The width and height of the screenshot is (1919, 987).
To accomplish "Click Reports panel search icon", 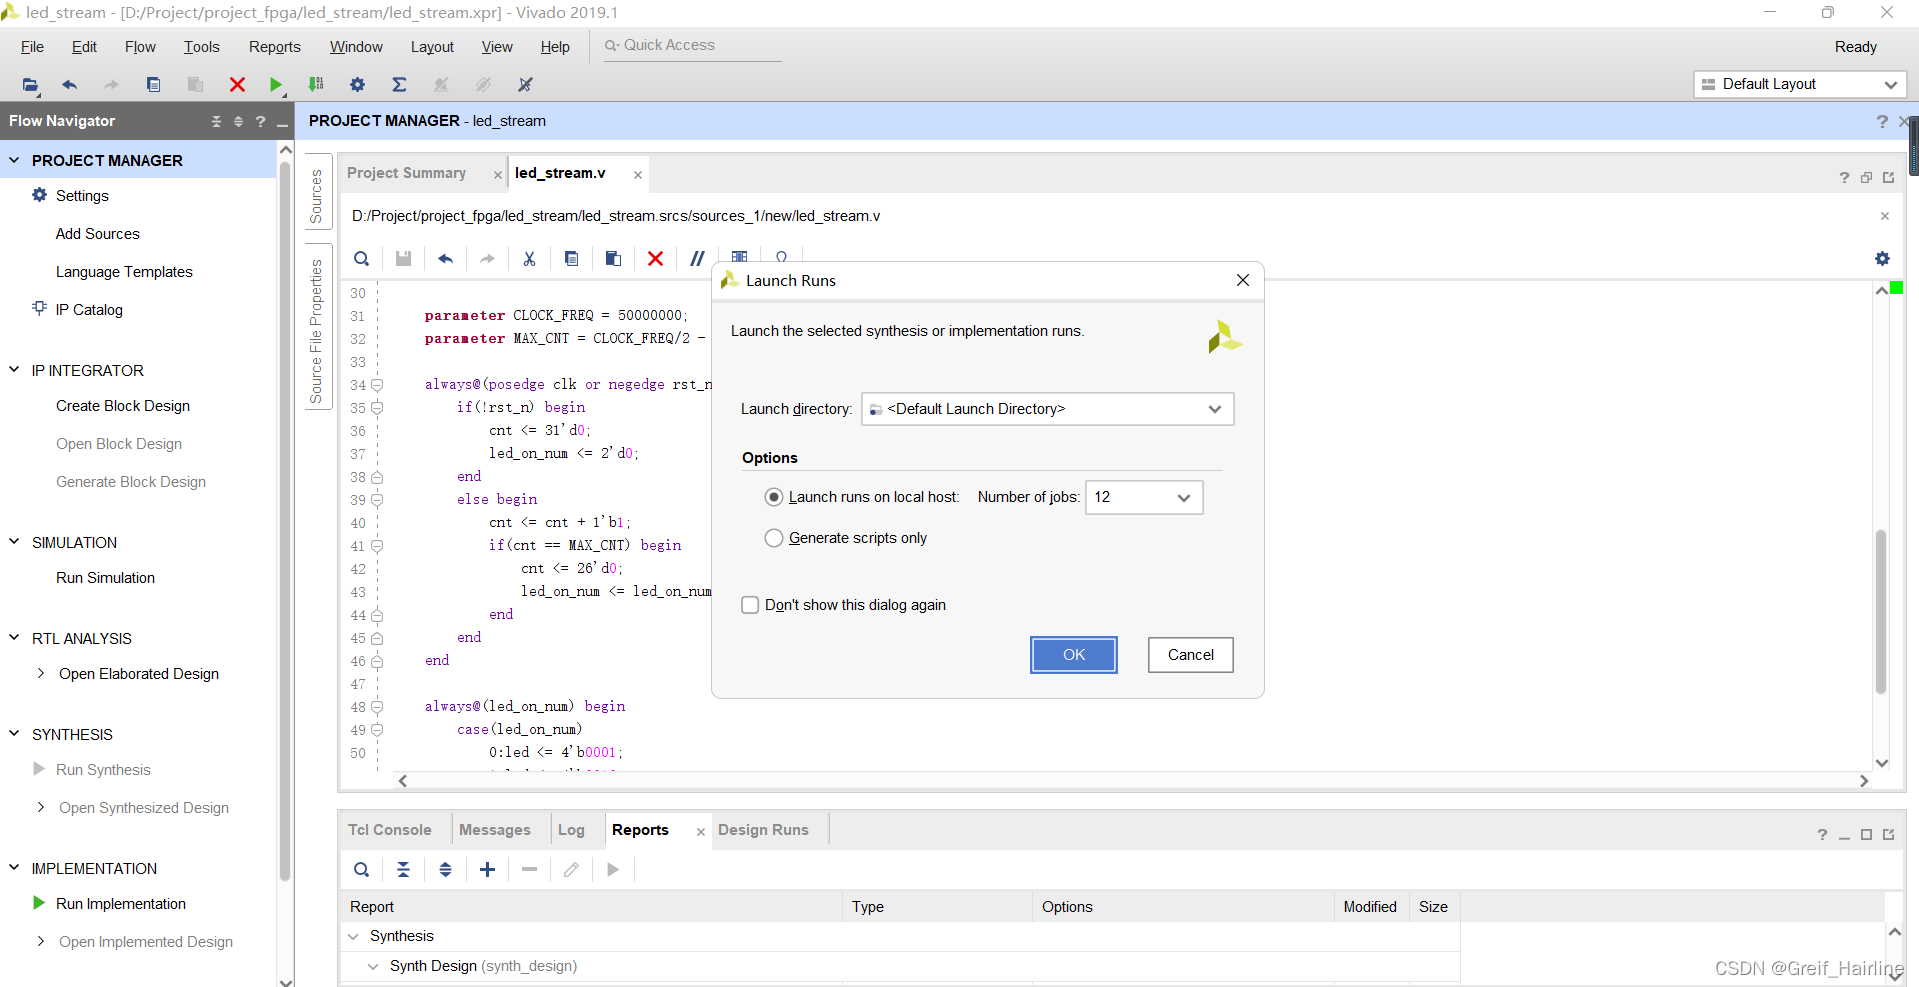I will (x=361, y=870).
